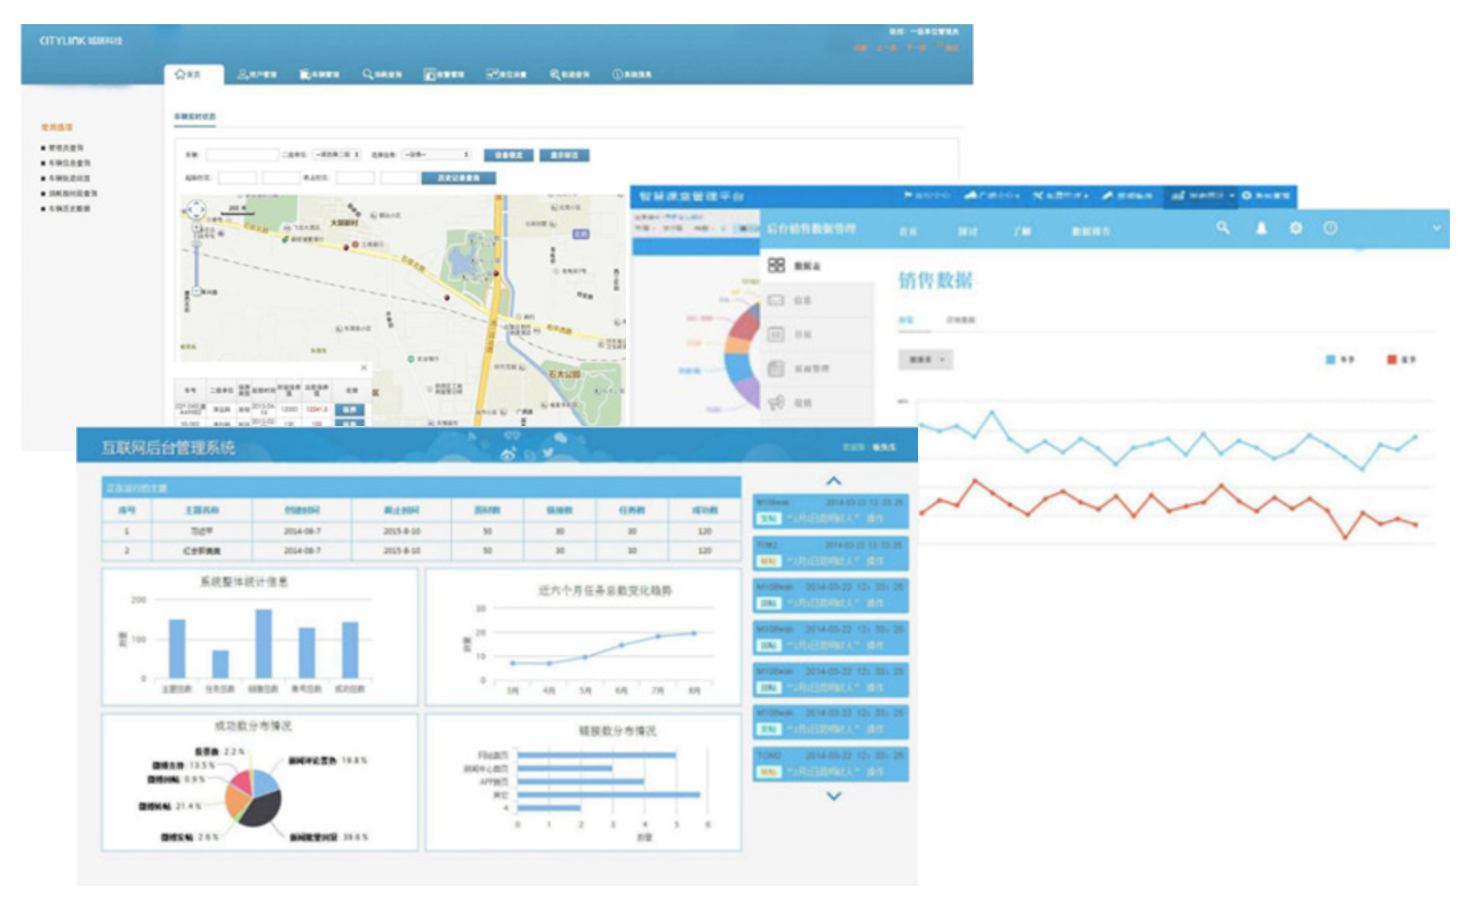Click the CITYLINK logo
Screen dimensions: 1474x924
[x=80, y=41]
